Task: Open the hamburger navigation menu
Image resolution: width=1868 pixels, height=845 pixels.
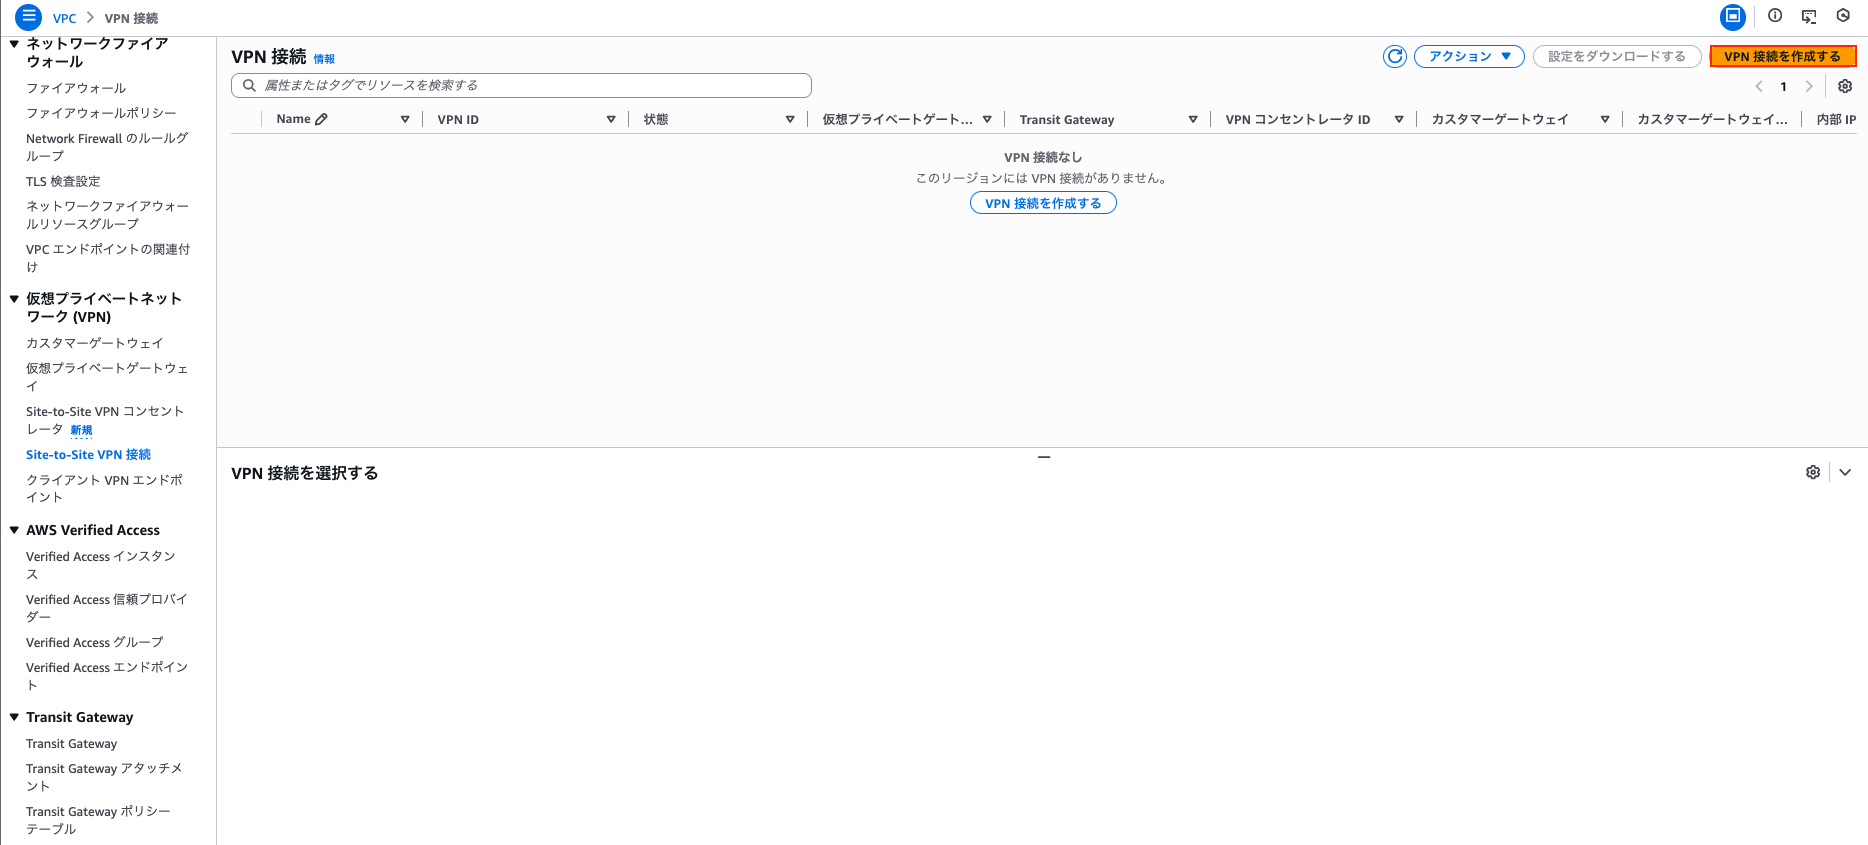Action: 29,17
